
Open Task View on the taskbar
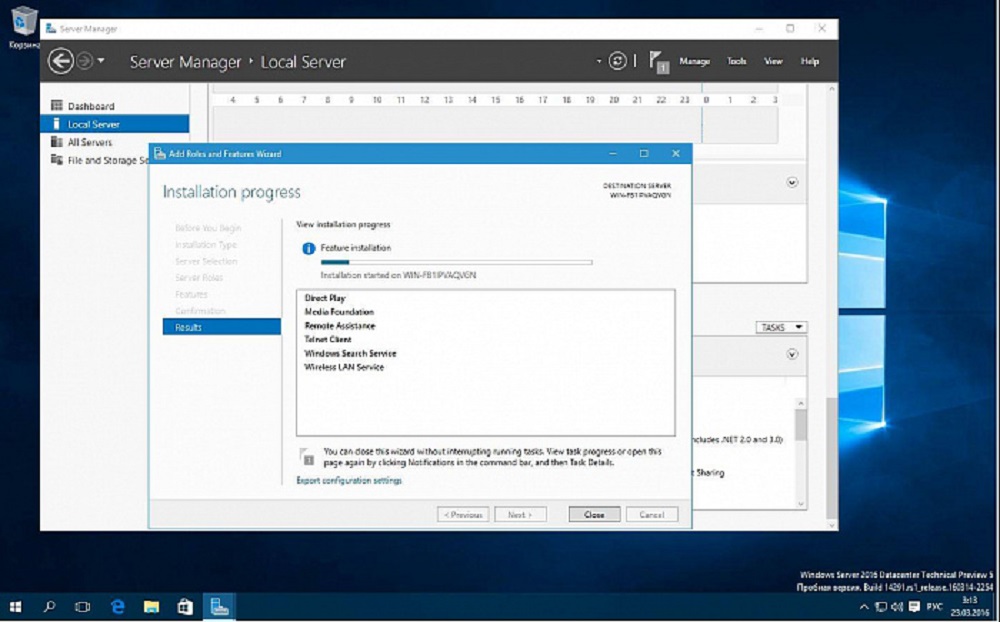(x=82, y=607)
